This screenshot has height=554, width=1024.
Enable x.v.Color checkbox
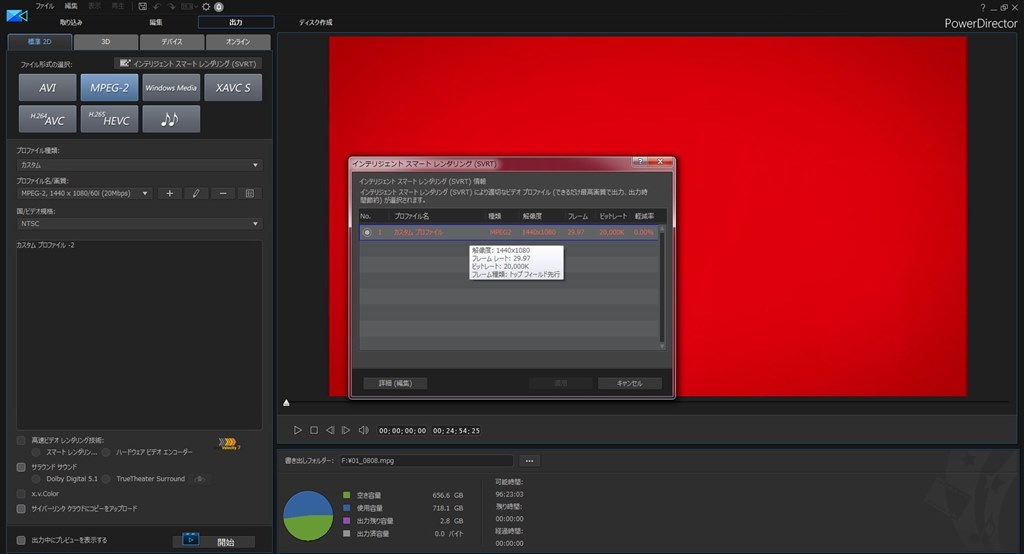pos(21,494)
